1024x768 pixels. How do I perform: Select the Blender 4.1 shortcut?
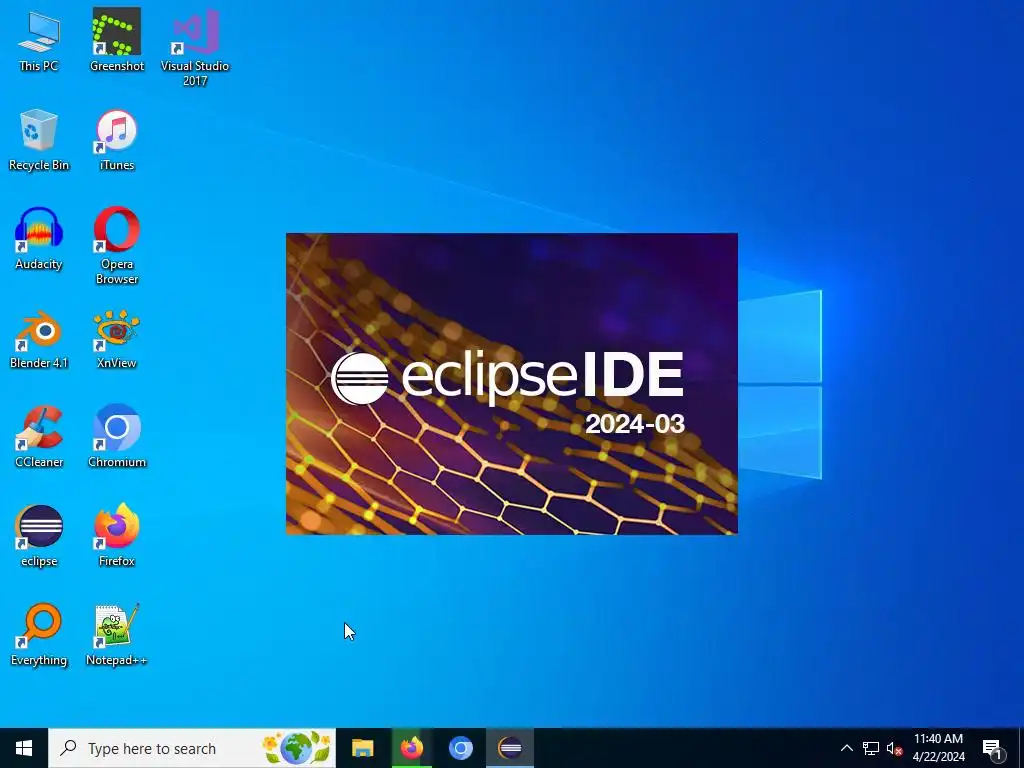(x=39, y=338)
